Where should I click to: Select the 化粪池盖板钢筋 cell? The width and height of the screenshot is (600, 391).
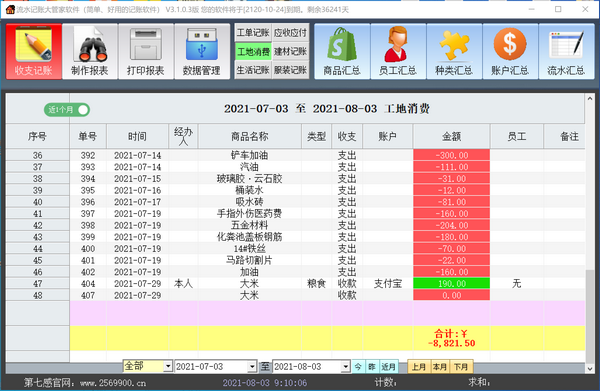tap(250, 237)
